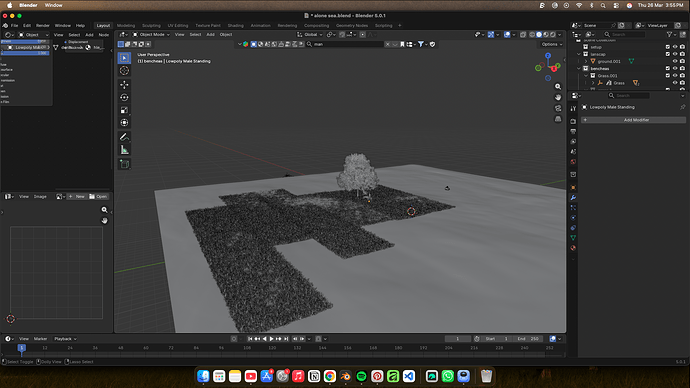Clear the 'man' search field with X
Screen dimensions: 690x388
coord(387,44)
